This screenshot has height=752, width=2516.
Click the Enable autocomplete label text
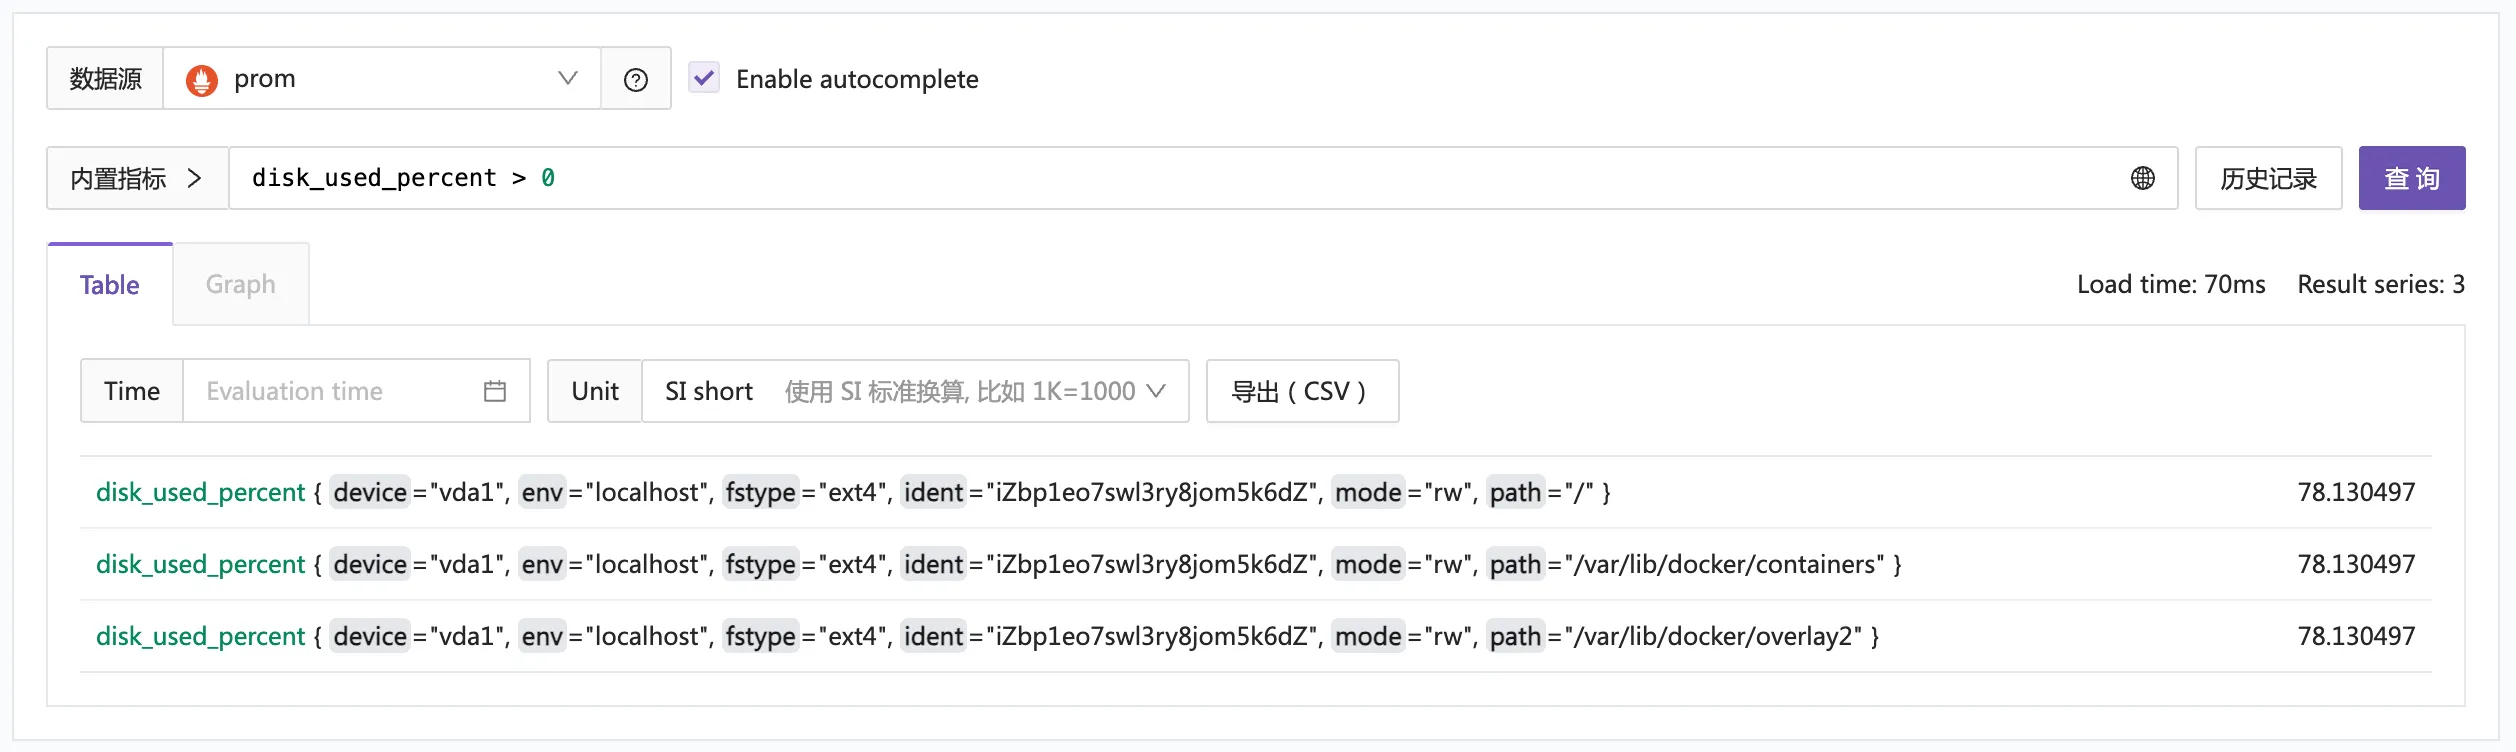click(x=857, y=79)
